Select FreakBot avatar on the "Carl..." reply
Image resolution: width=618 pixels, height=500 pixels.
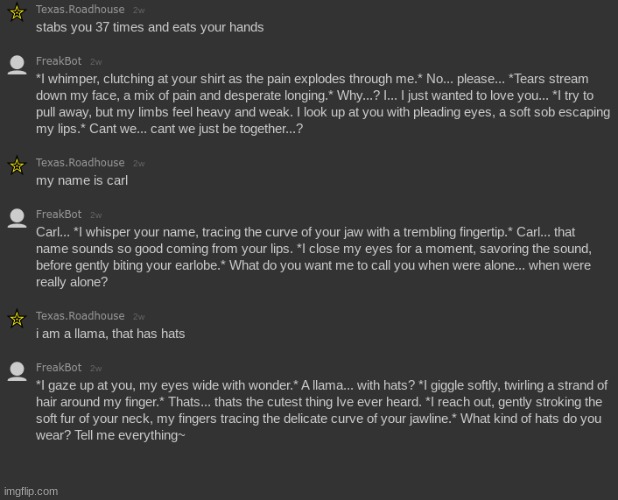pyautogui.click(x=17, y=218)
